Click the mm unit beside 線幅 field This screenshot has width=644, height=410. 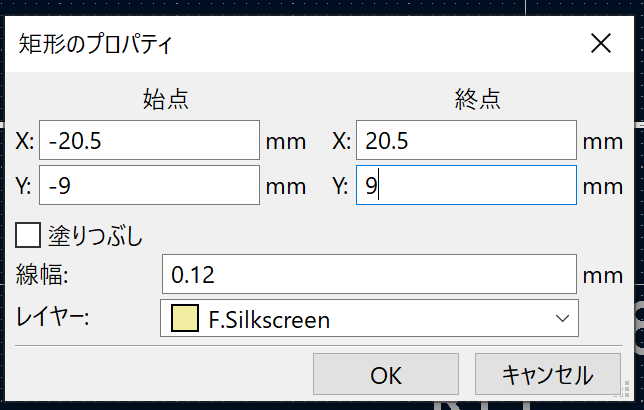click(603, 275)
